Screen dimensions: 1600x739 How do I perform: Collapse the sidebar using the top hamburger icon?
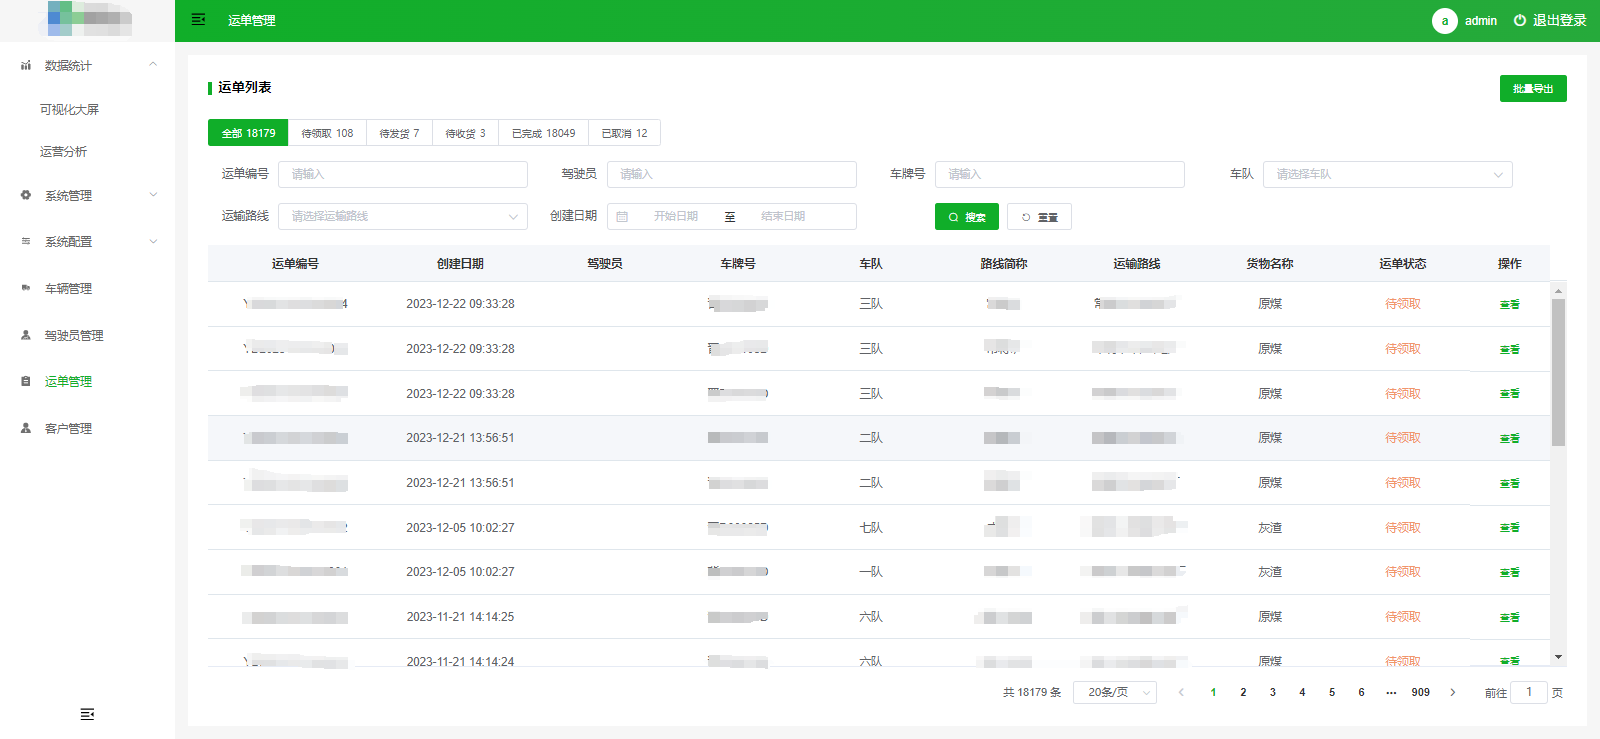pyautogui.click(x=198, y=20)
